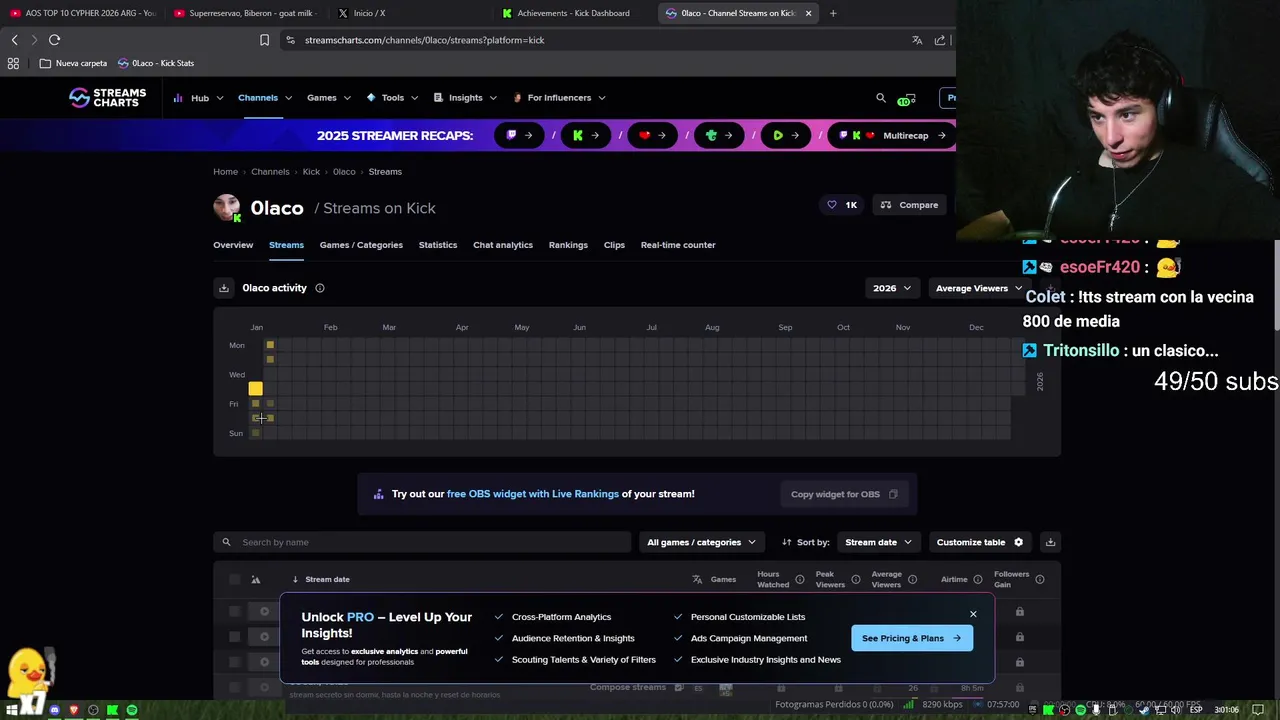Click the share page icon in address bar
This screenshot has width=1280, height=720.
[x=940, y=40]
